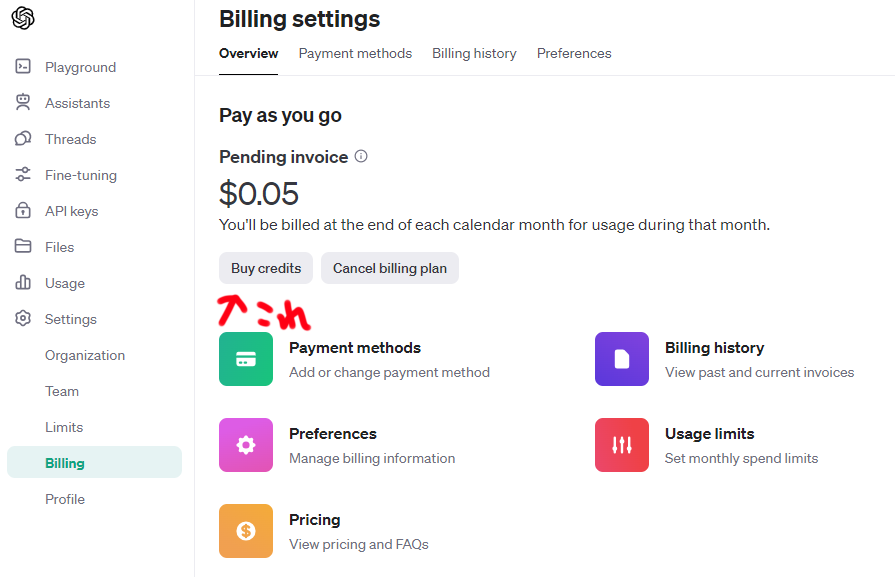Switch to the Billing history tab
This screenshot has width=895, height=577.
point(474,54)
